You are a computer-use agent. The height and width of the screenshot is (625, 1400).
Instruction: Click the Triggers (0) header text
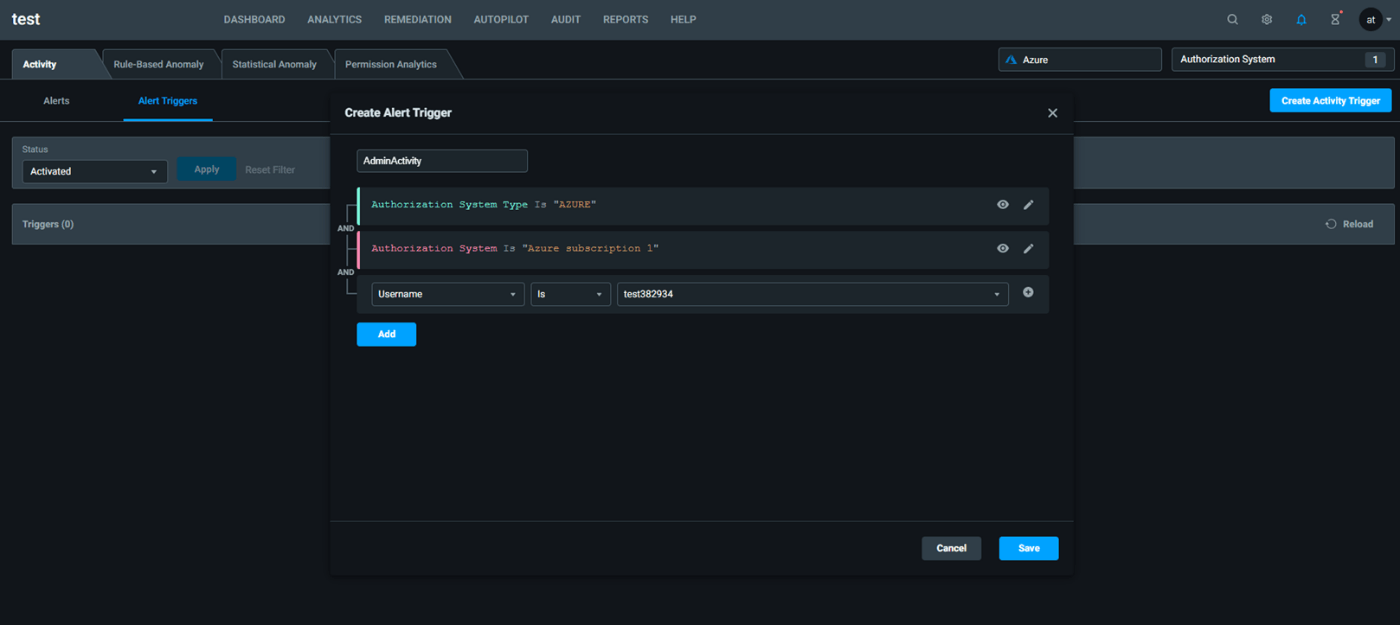click(48, 224)
